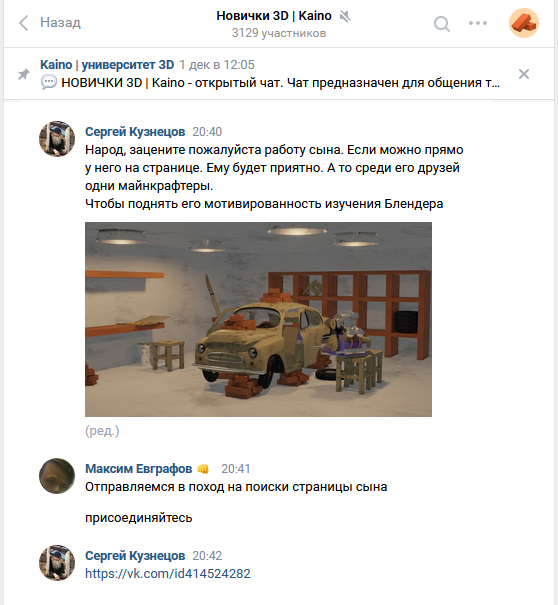The height and width of the screenshot is (605, 558).
Task: Follow the vk.com/id414524282 link
Action: coord(168,573)
